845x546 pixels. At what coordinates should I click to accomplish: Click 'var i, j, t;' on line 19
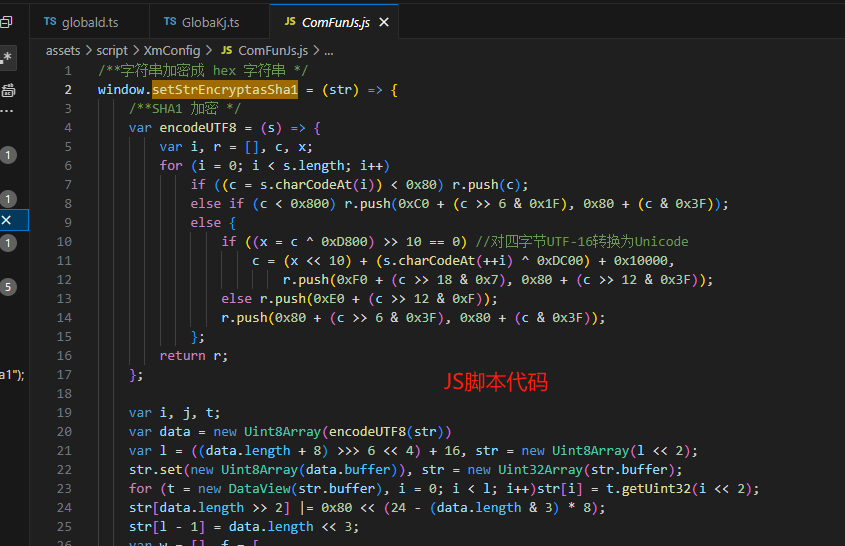174,413
